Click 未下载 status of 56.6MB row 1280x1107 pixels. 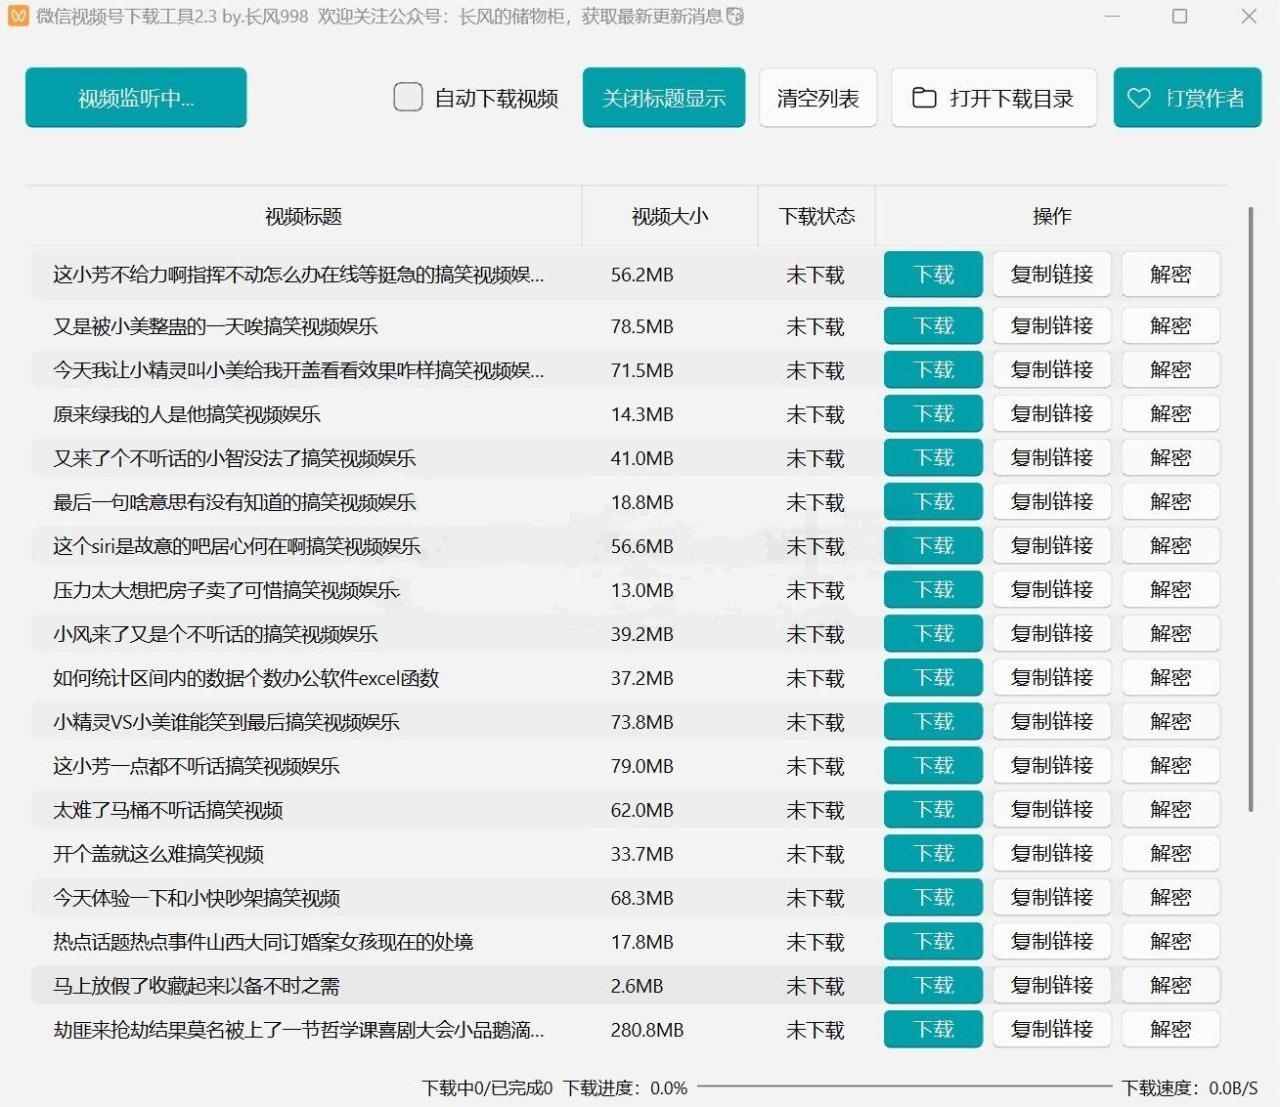(815, 546)
